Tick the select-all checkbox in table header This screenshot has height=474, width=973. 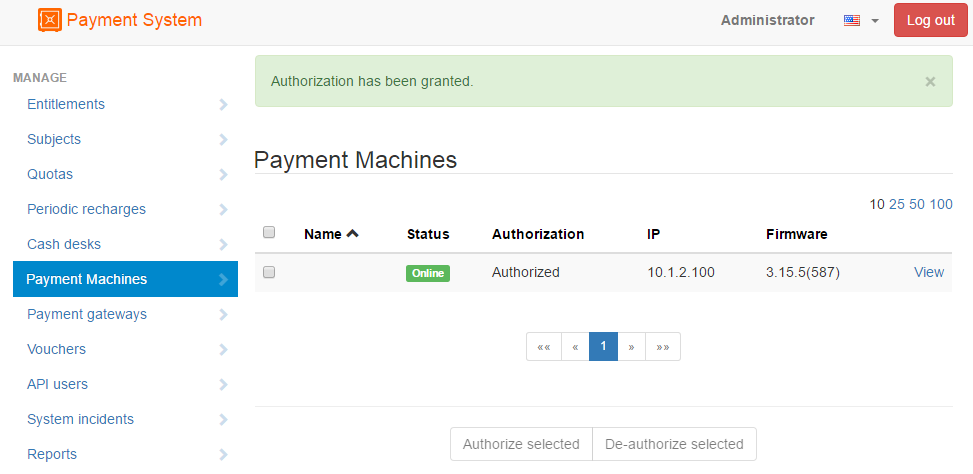[x=269, y=233]
